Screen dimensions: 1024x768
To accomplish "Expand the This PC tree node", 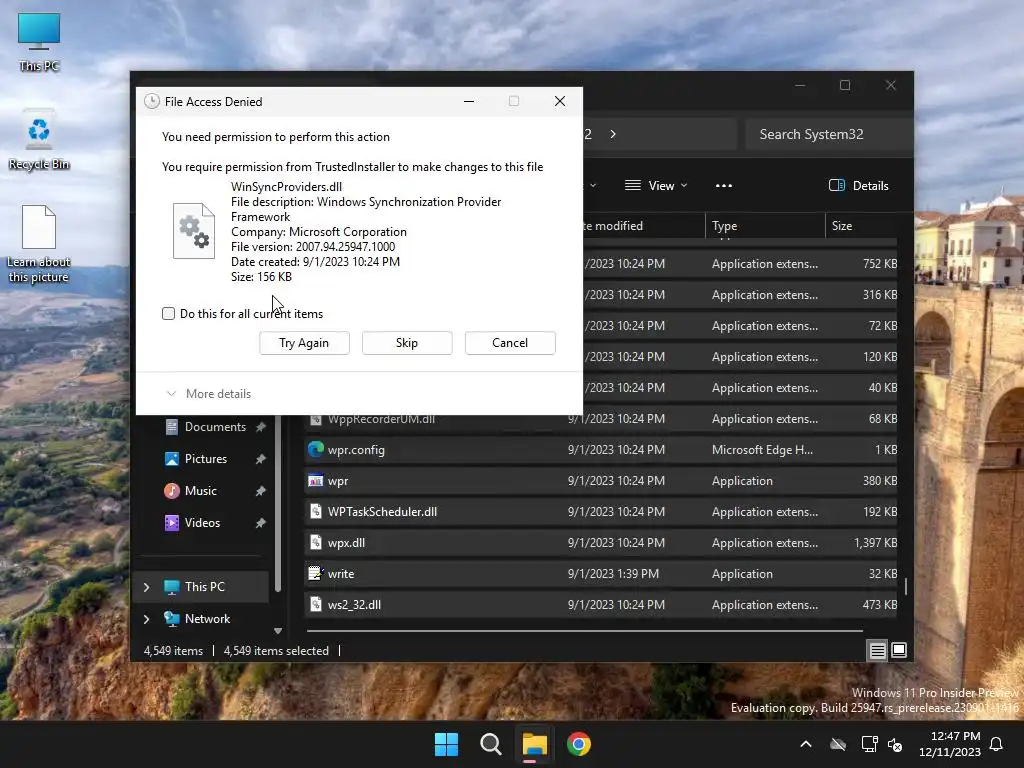I will (x=146, y=587).
